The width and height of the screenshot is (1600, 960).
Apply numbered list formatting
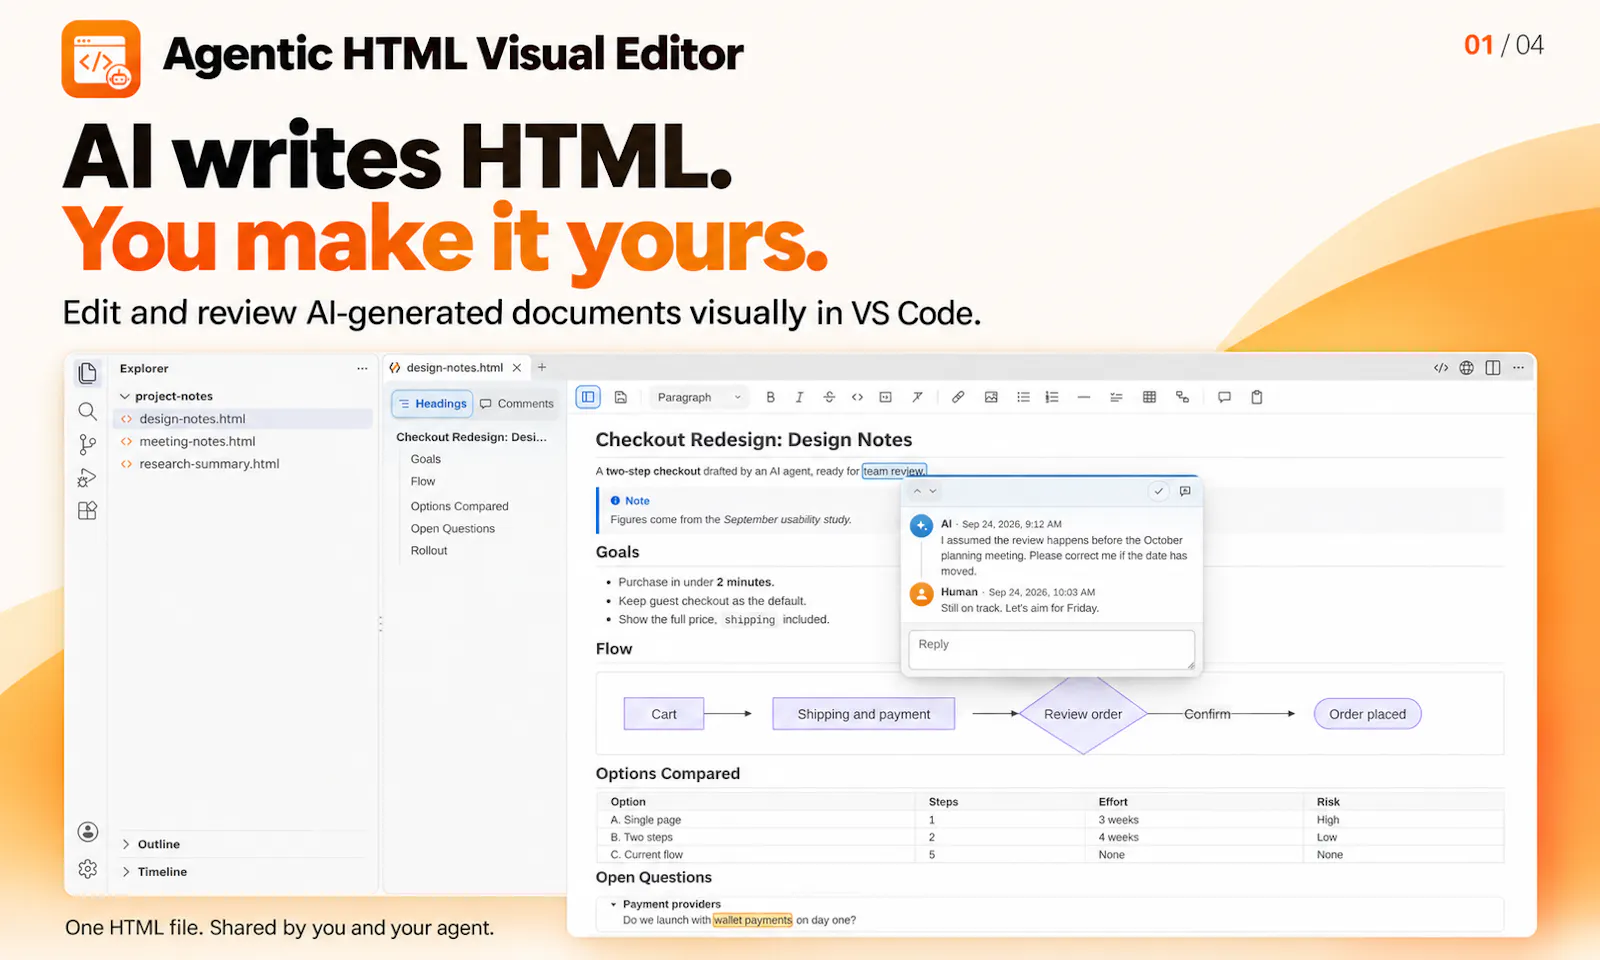(1052, 397)
